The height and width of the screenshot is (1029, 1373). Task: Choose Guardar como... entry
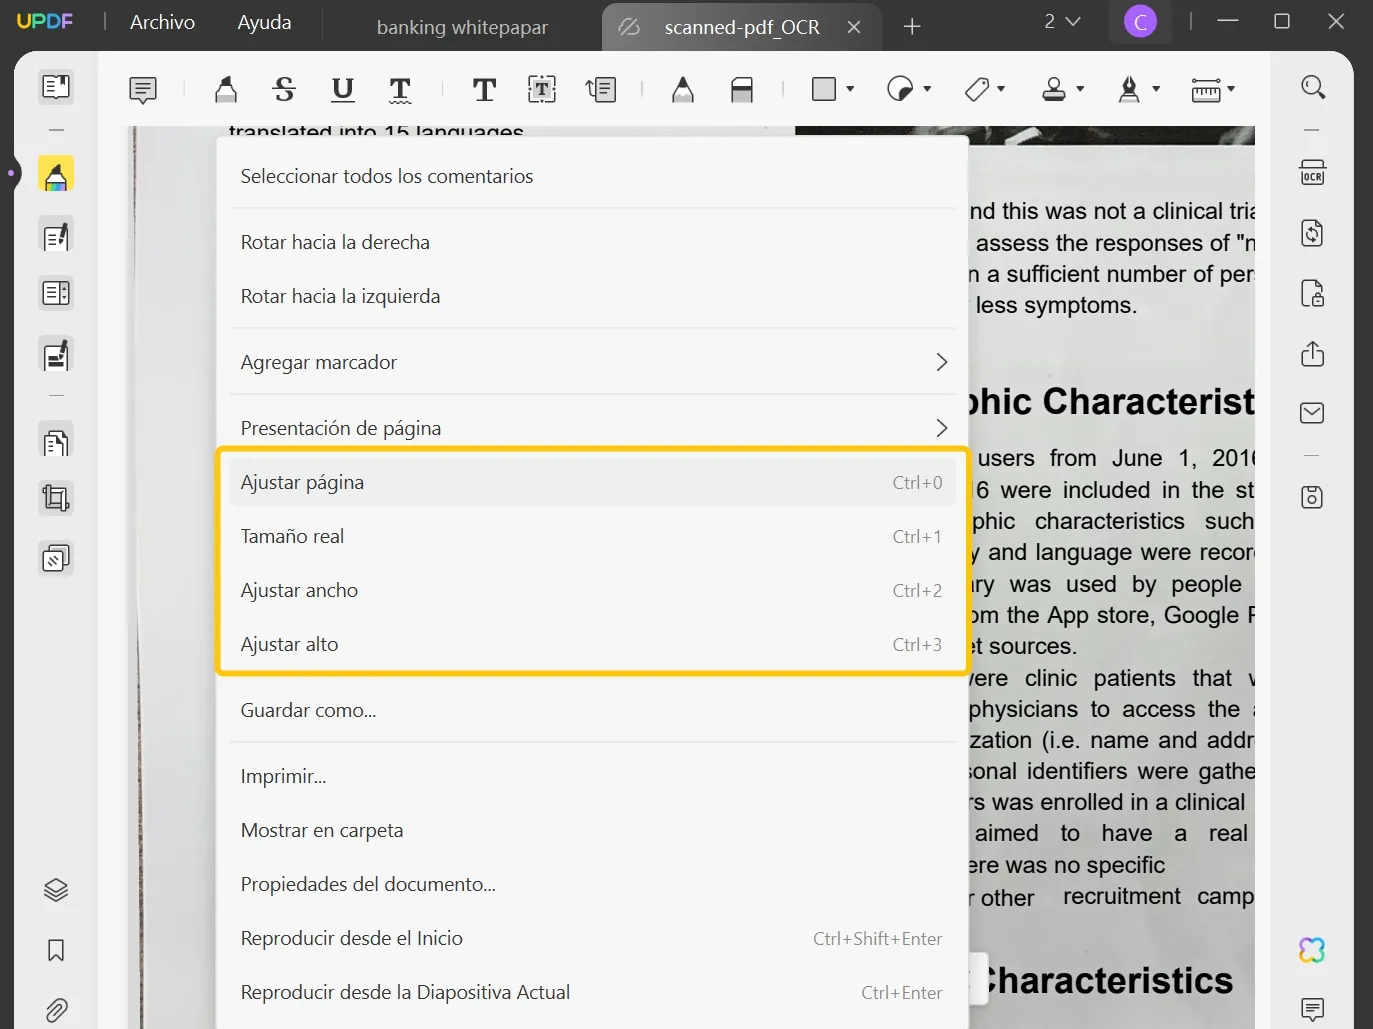pos(592,710)
